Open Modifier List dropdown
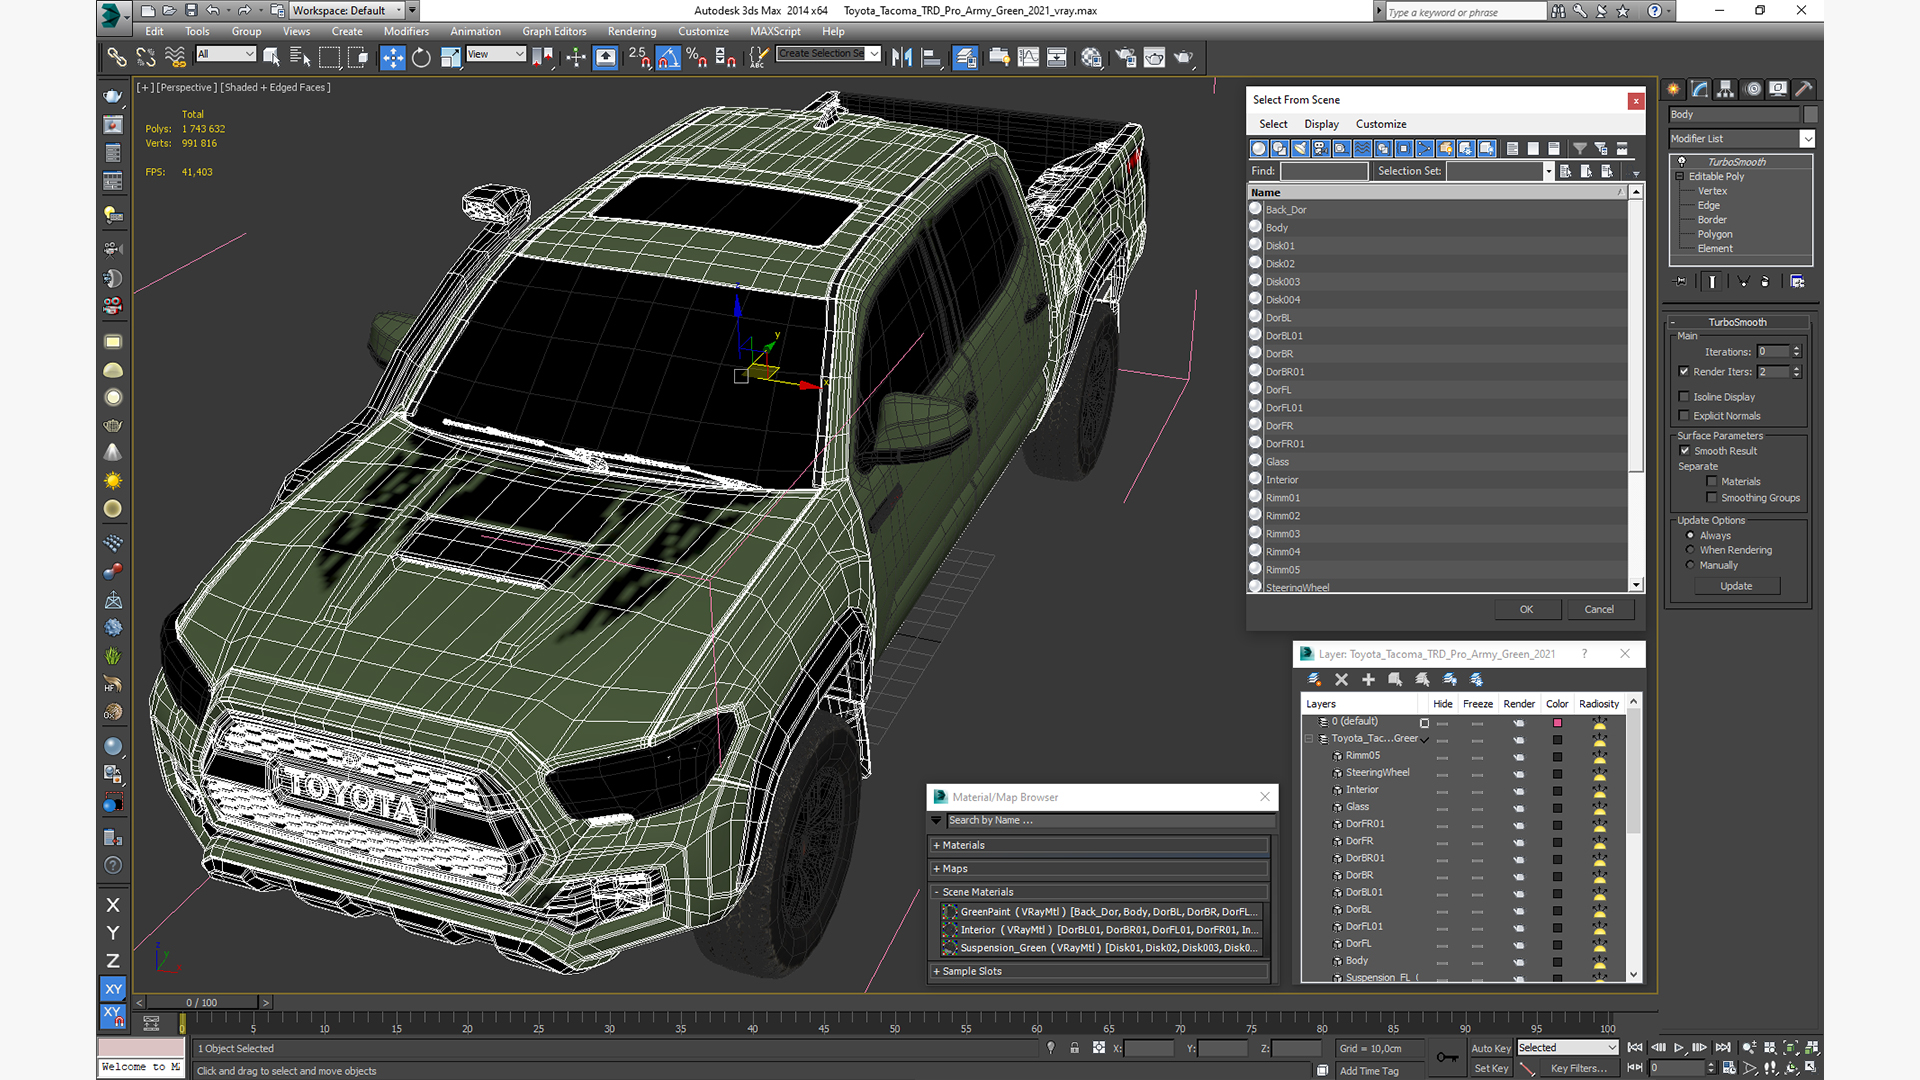The image size is (1920, 1080). click(1741, 139)
